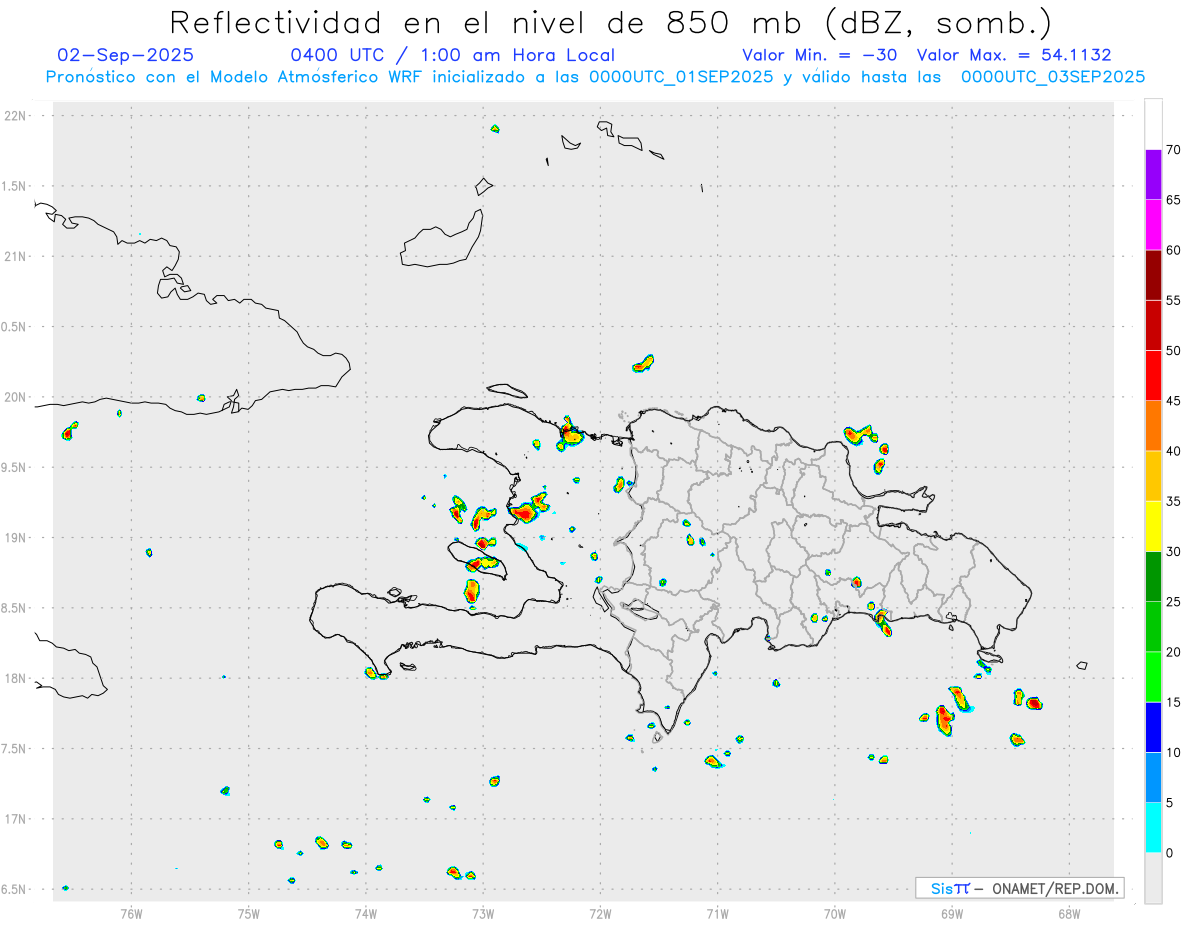Screen dimensions: 1200x927
Task: Click the "40" color scale label
Action: pyautogui.click(x=1173, y=451)
